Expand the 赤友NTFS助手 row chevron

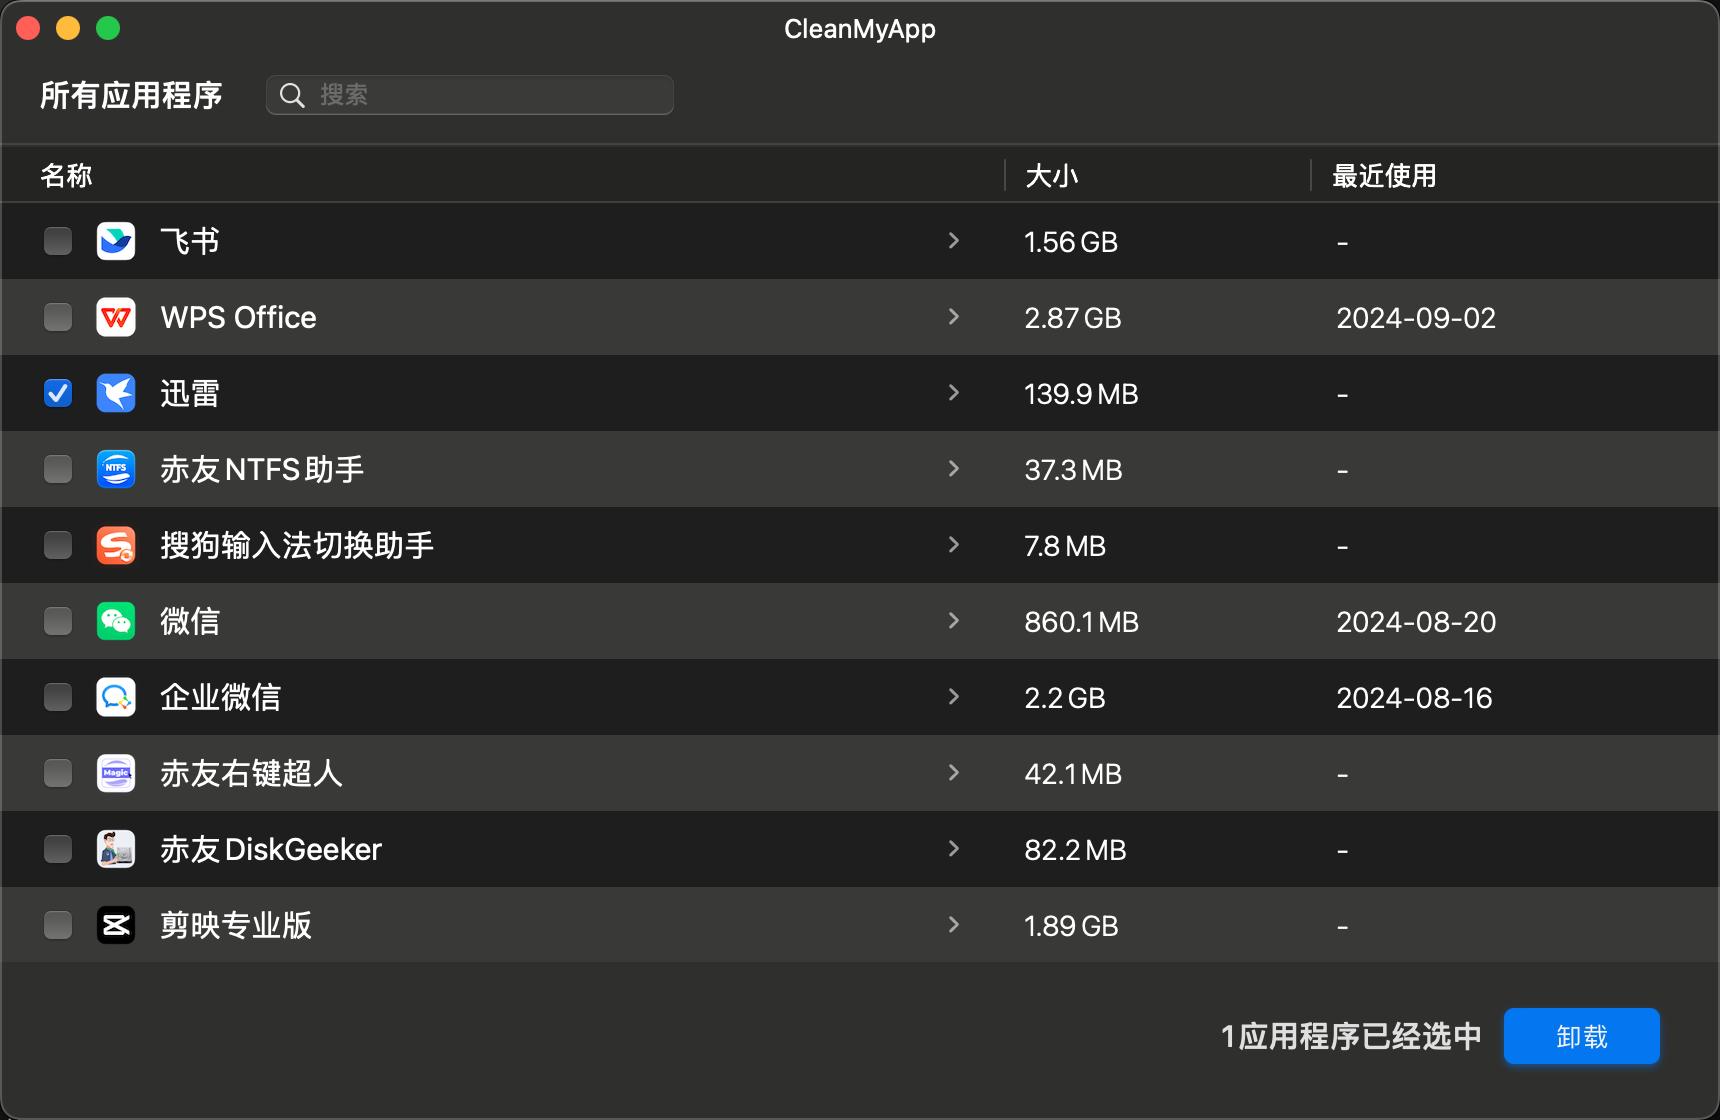coord(954,469)
